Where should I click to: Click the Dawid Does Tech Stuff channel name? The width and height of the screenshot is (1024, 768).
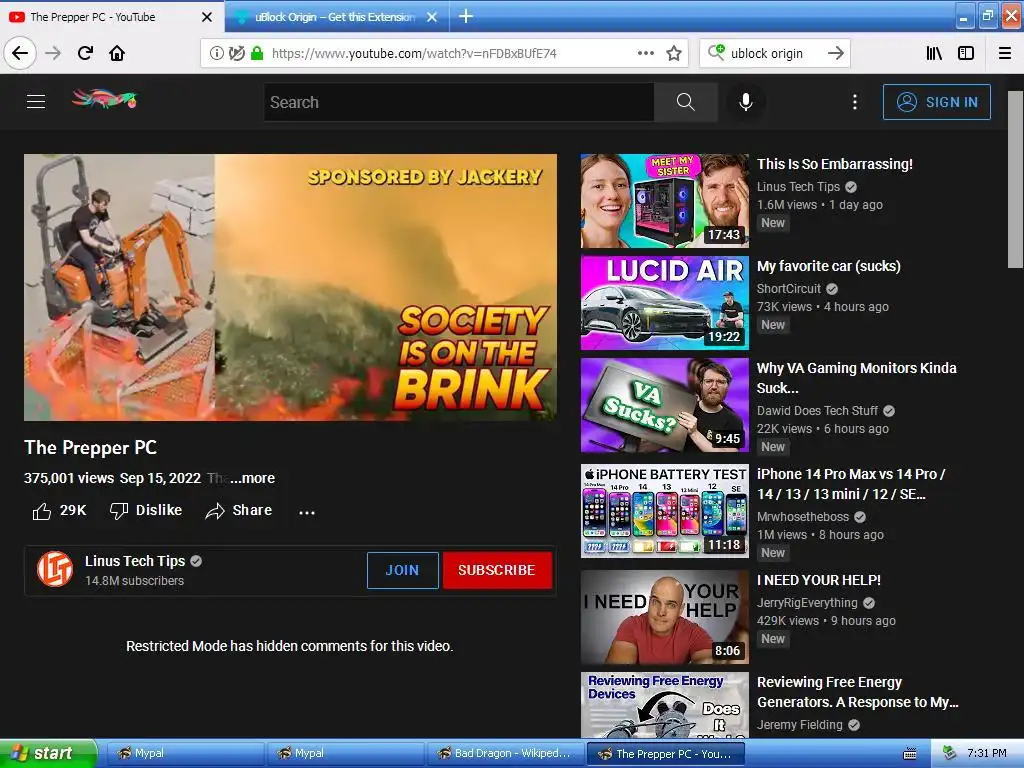click(817, 411)
